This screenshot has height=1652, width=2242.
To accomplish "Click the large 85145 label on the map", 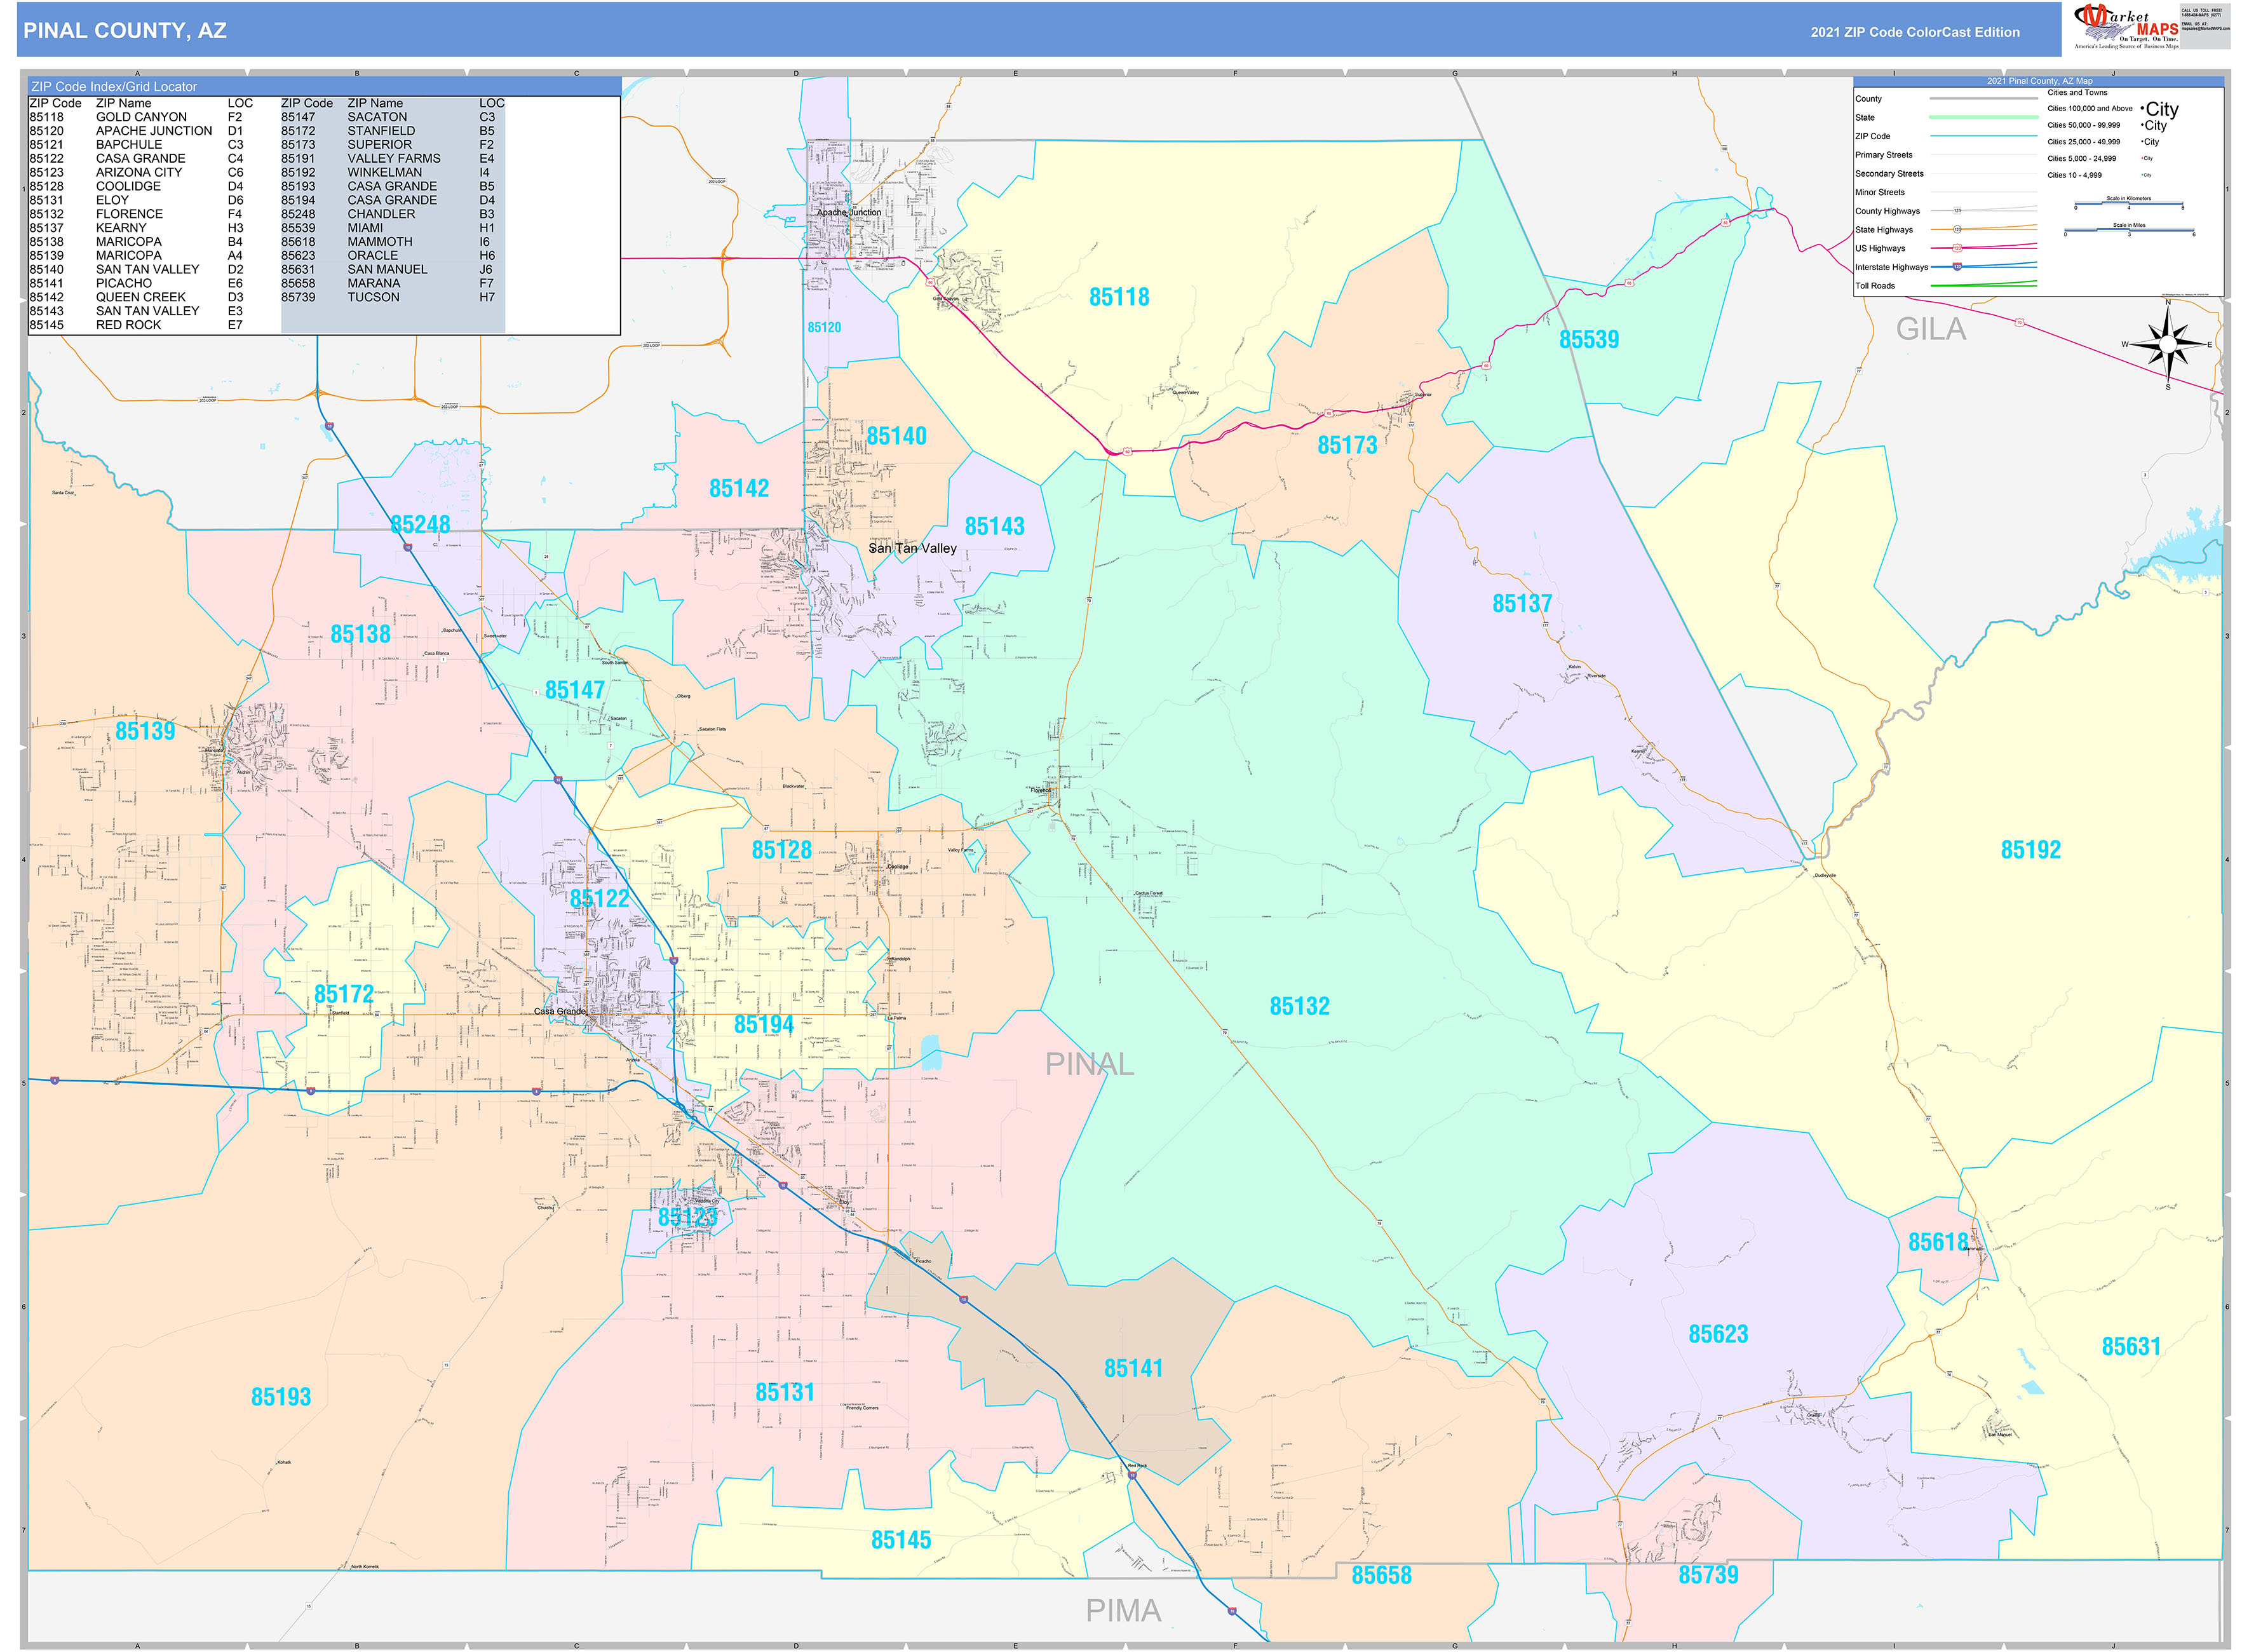I will tap(901, 1541).
